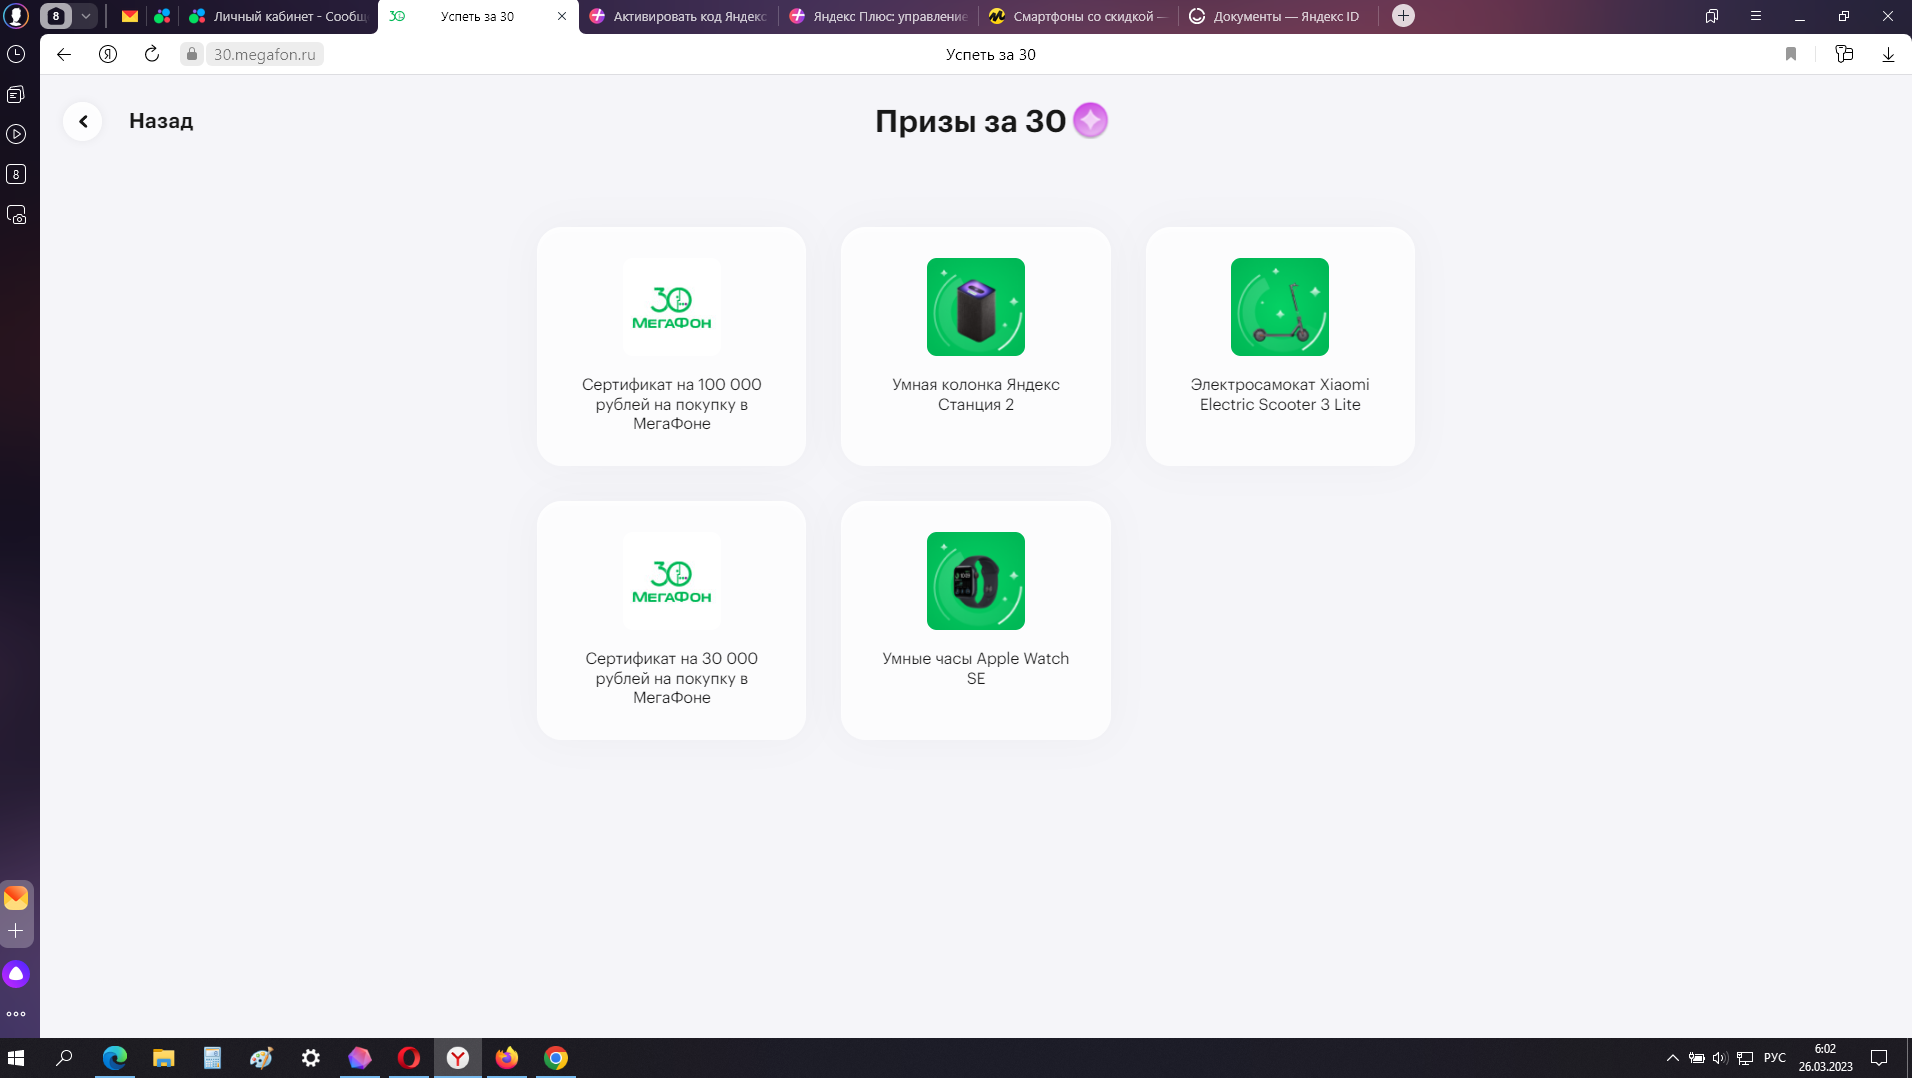This screenshot has height=1080, width=1920.
Task: Open Windows taskbar search
Action: [x=65, y=1058]
